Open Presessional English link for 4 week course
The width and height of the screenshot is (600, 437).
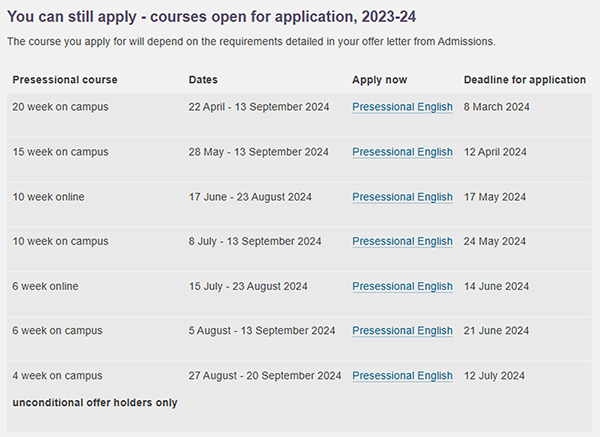tap(402, 376)
